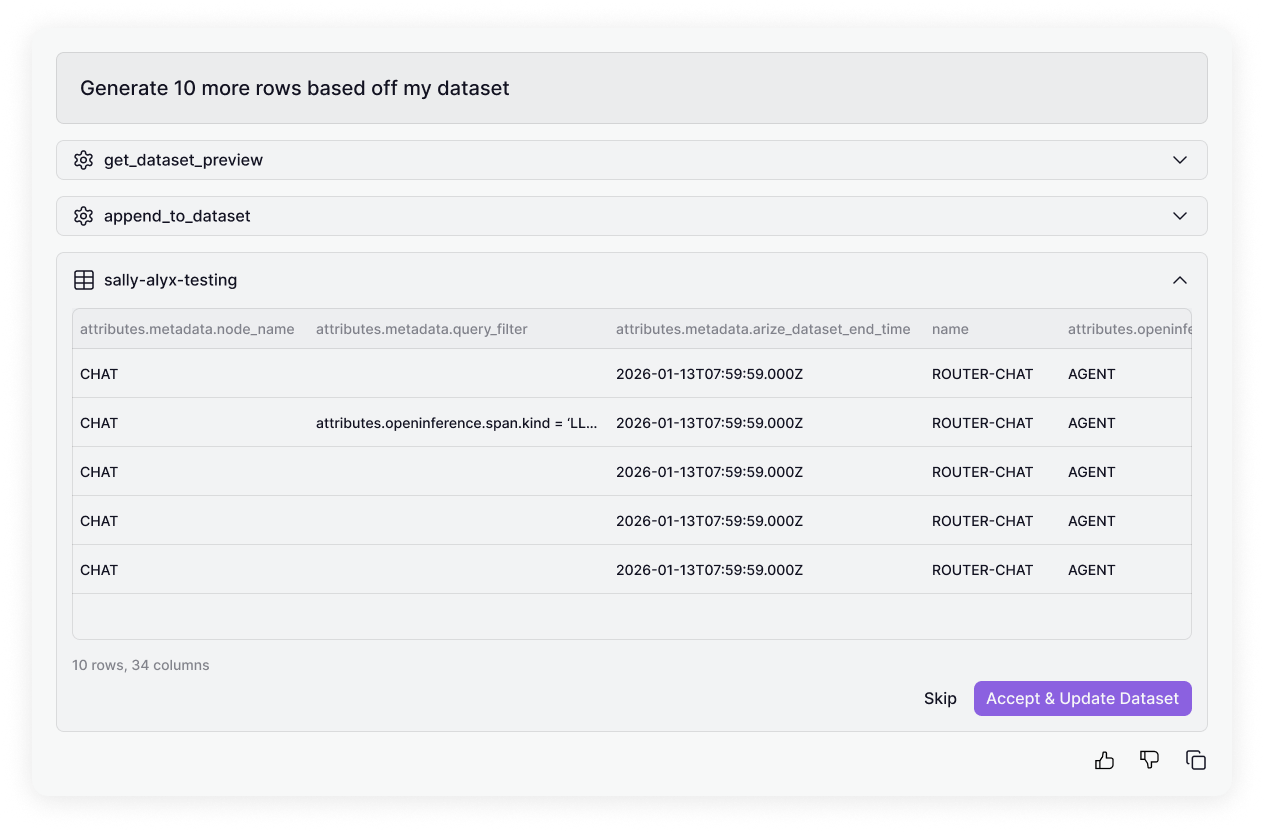Click the third row's AGENT cell
Screen dimensions: 1264x832
(x=1091, y=472)
